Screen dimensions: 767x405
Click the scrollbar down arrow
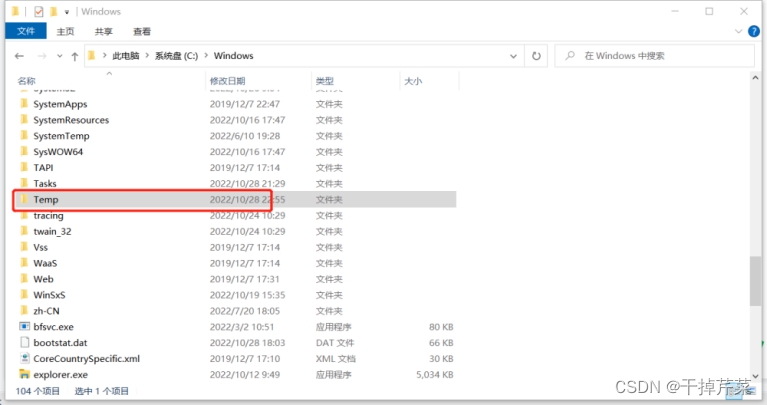click(x=755, y=376)
